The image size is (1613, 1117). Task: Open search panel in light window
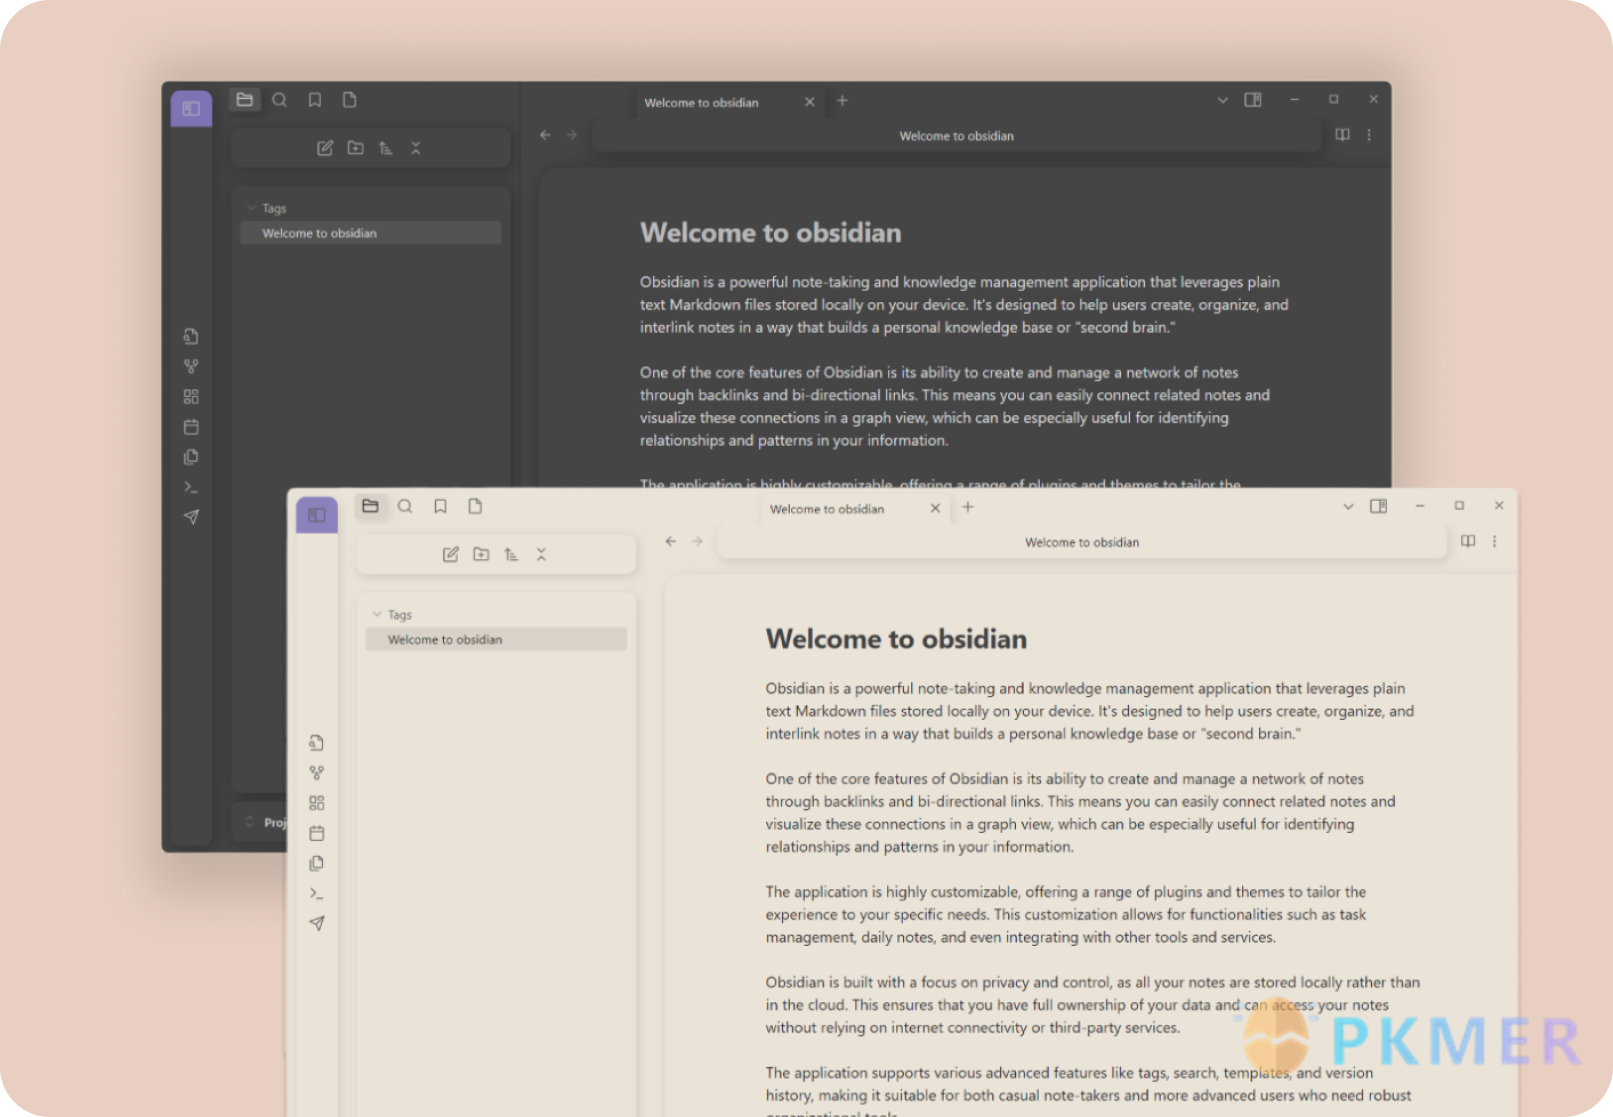pyautogui.click(x=405, y=506)
